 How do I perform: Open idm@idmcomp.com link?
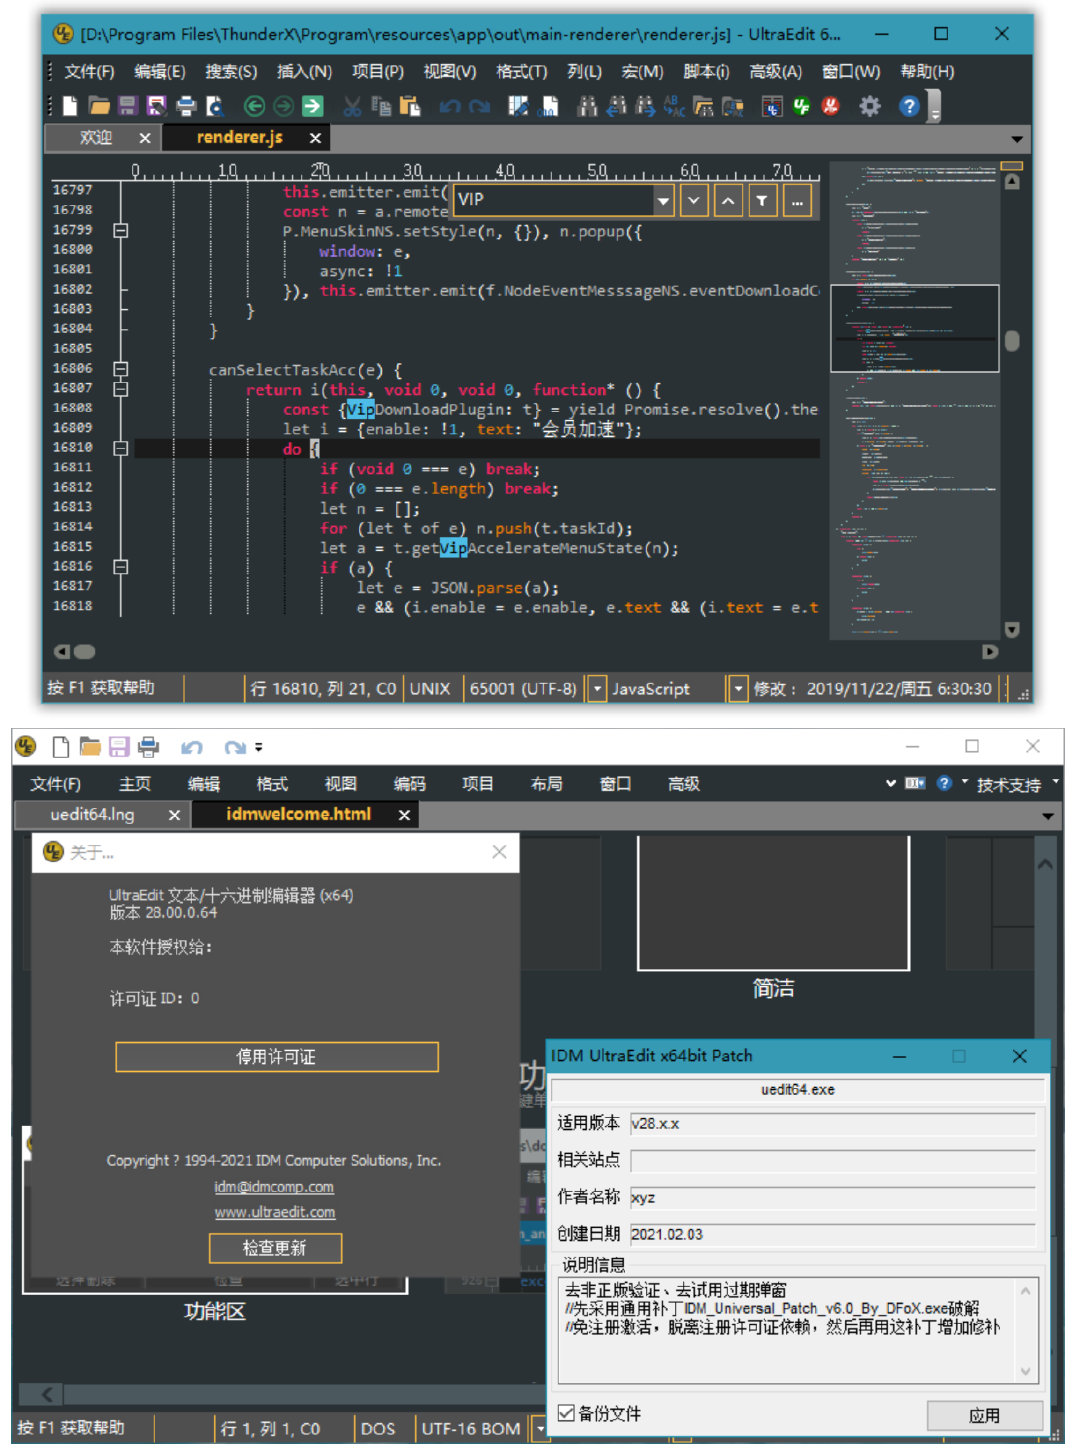tap(274, 1187)
